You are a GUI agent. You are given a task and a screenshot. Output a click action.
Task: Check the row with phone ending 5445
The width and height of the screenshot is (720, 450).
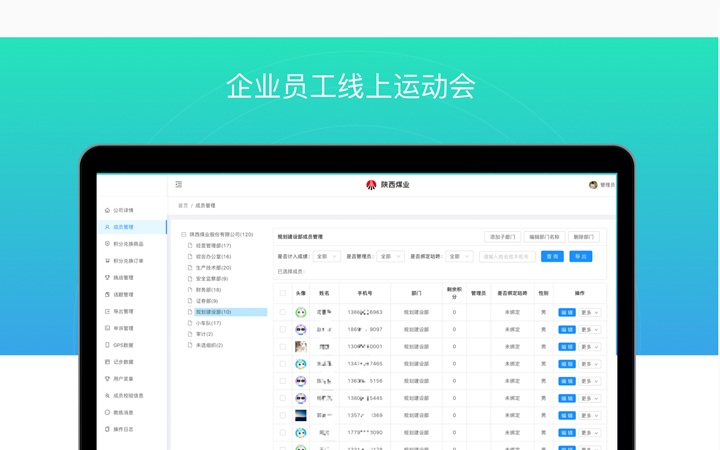tap(283, 398)
